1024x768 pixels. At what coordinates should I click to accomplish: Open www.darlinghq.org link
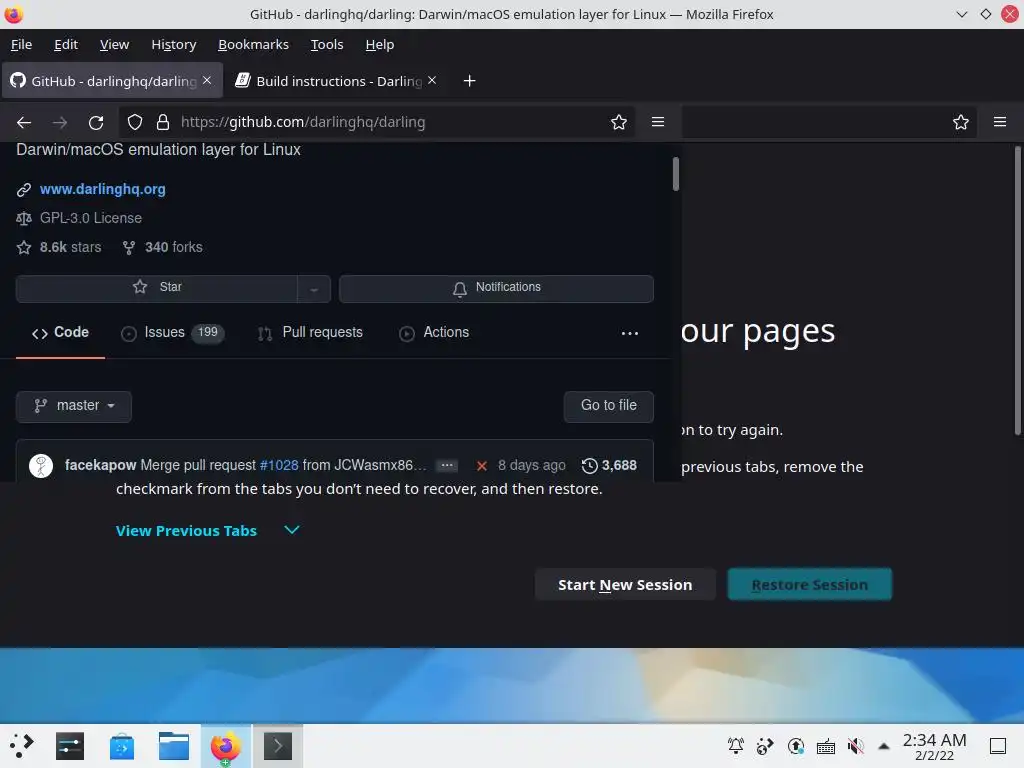[x=103, y=189]
